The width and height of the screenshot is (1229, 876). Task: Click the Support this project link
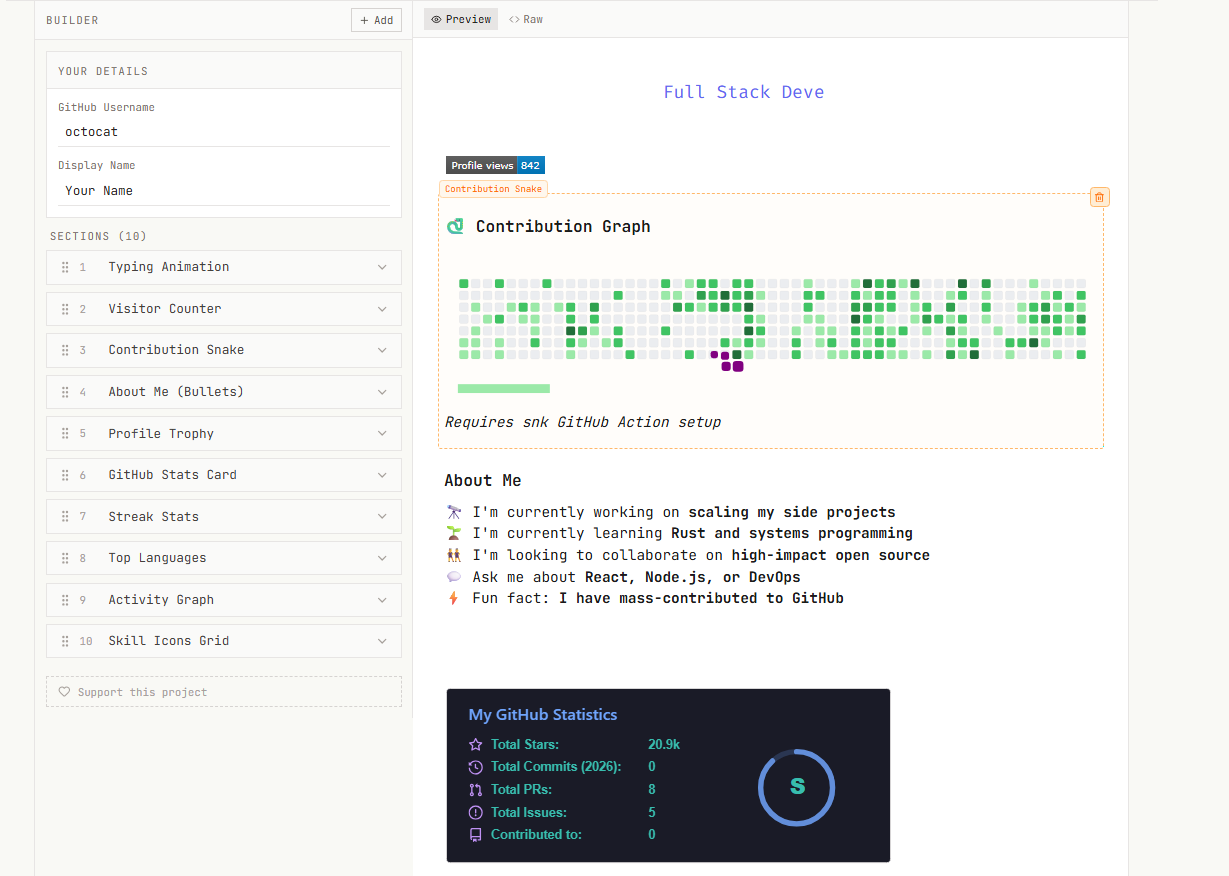click(224, 692)
